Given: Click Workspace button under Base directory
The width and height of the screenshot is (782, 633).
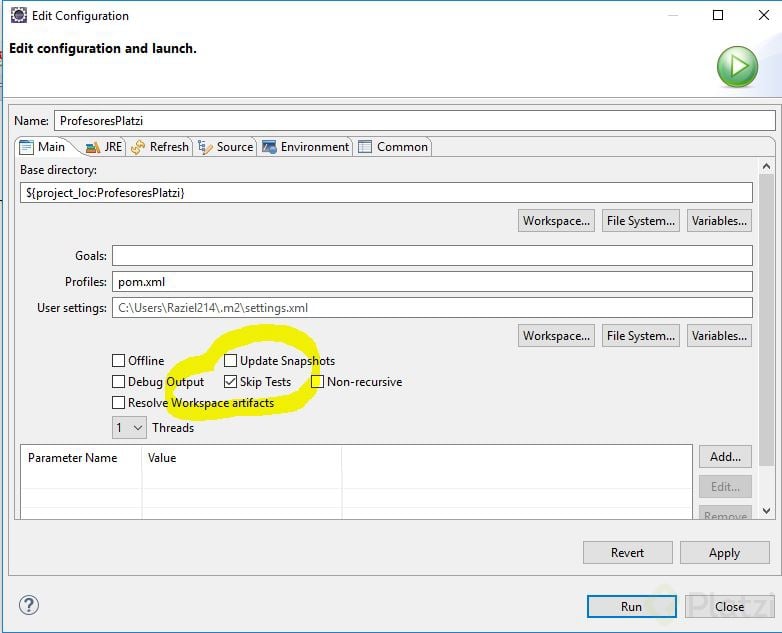Looking at the screenshot, I should point(556,220).
